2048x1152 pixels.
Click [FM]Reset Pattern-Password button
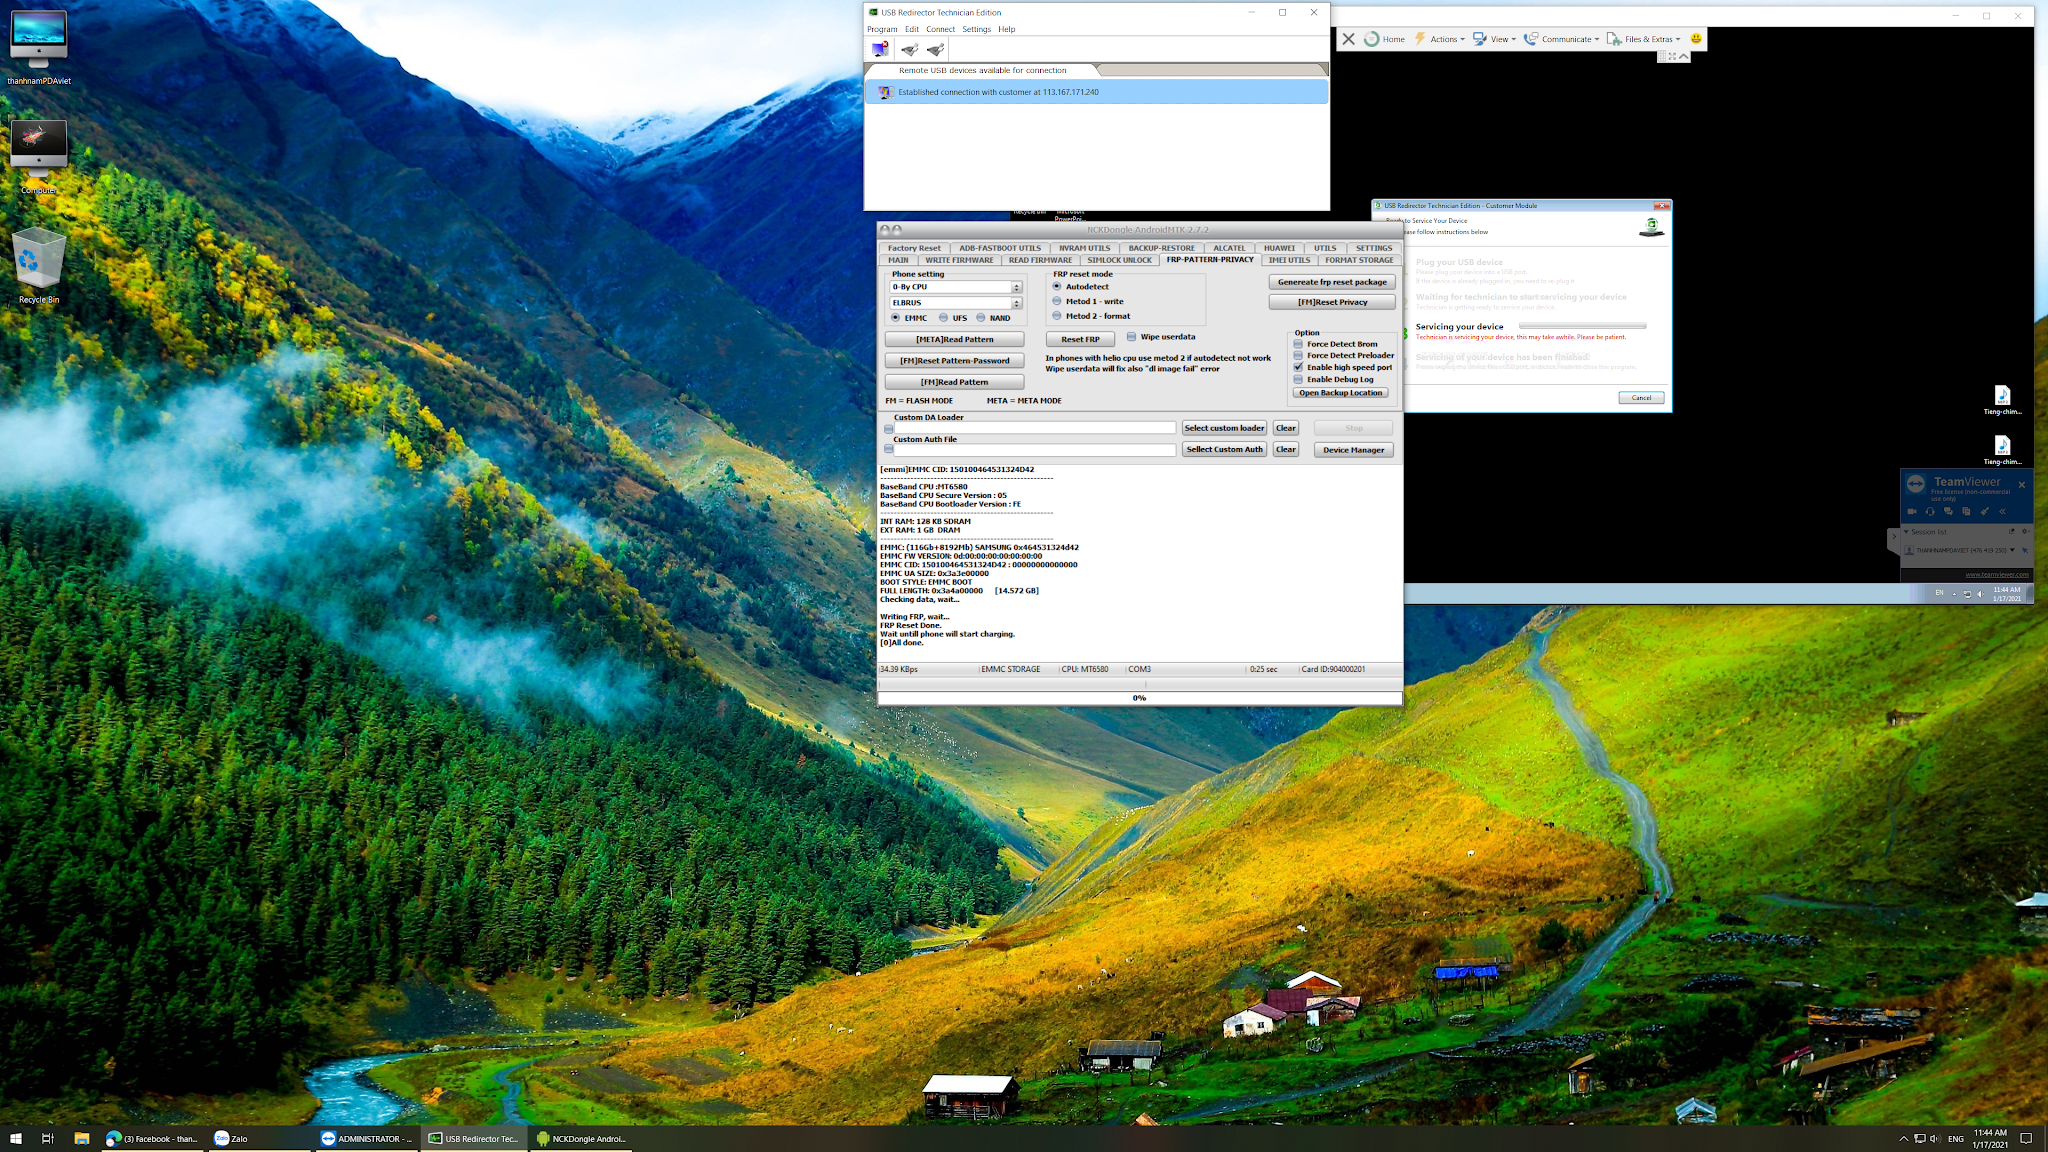tap(954, 361)
